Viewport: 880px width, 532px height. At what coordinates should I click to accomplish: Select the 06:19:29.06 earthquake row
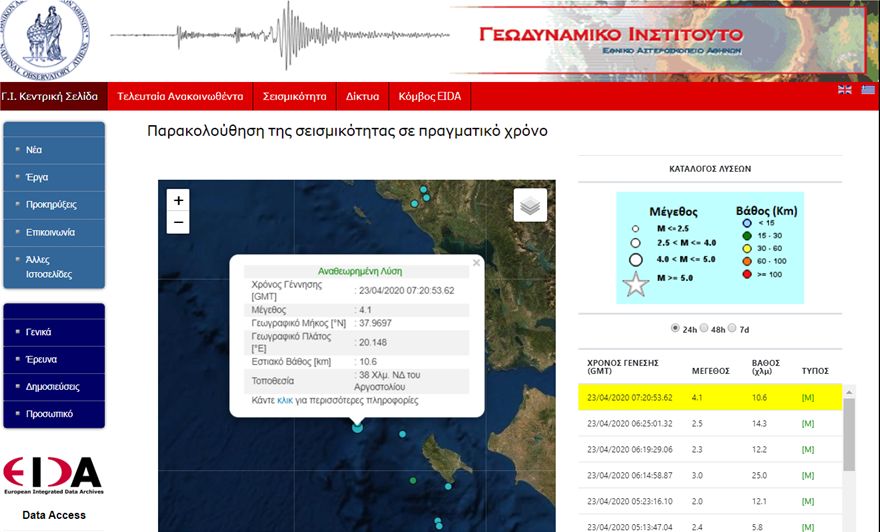(x=710, y=450)
